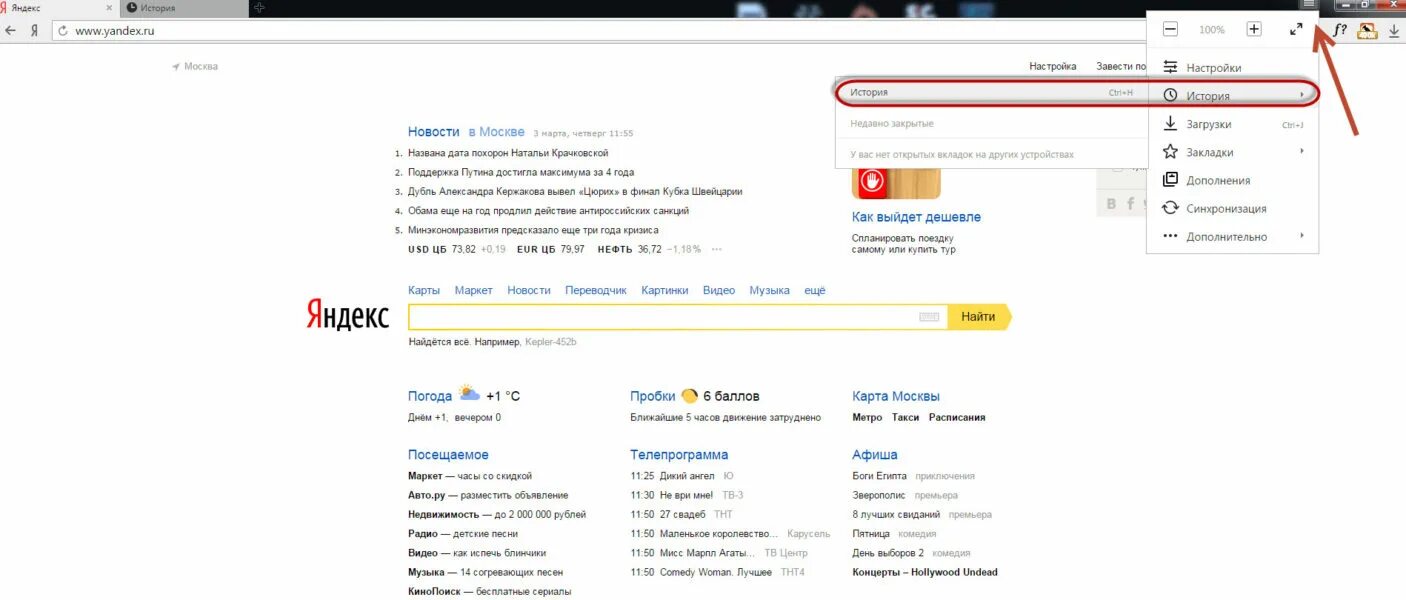1406x600 pixels.
Task: Expand the Дополнительно submenu
Action: coord(1233,236)
